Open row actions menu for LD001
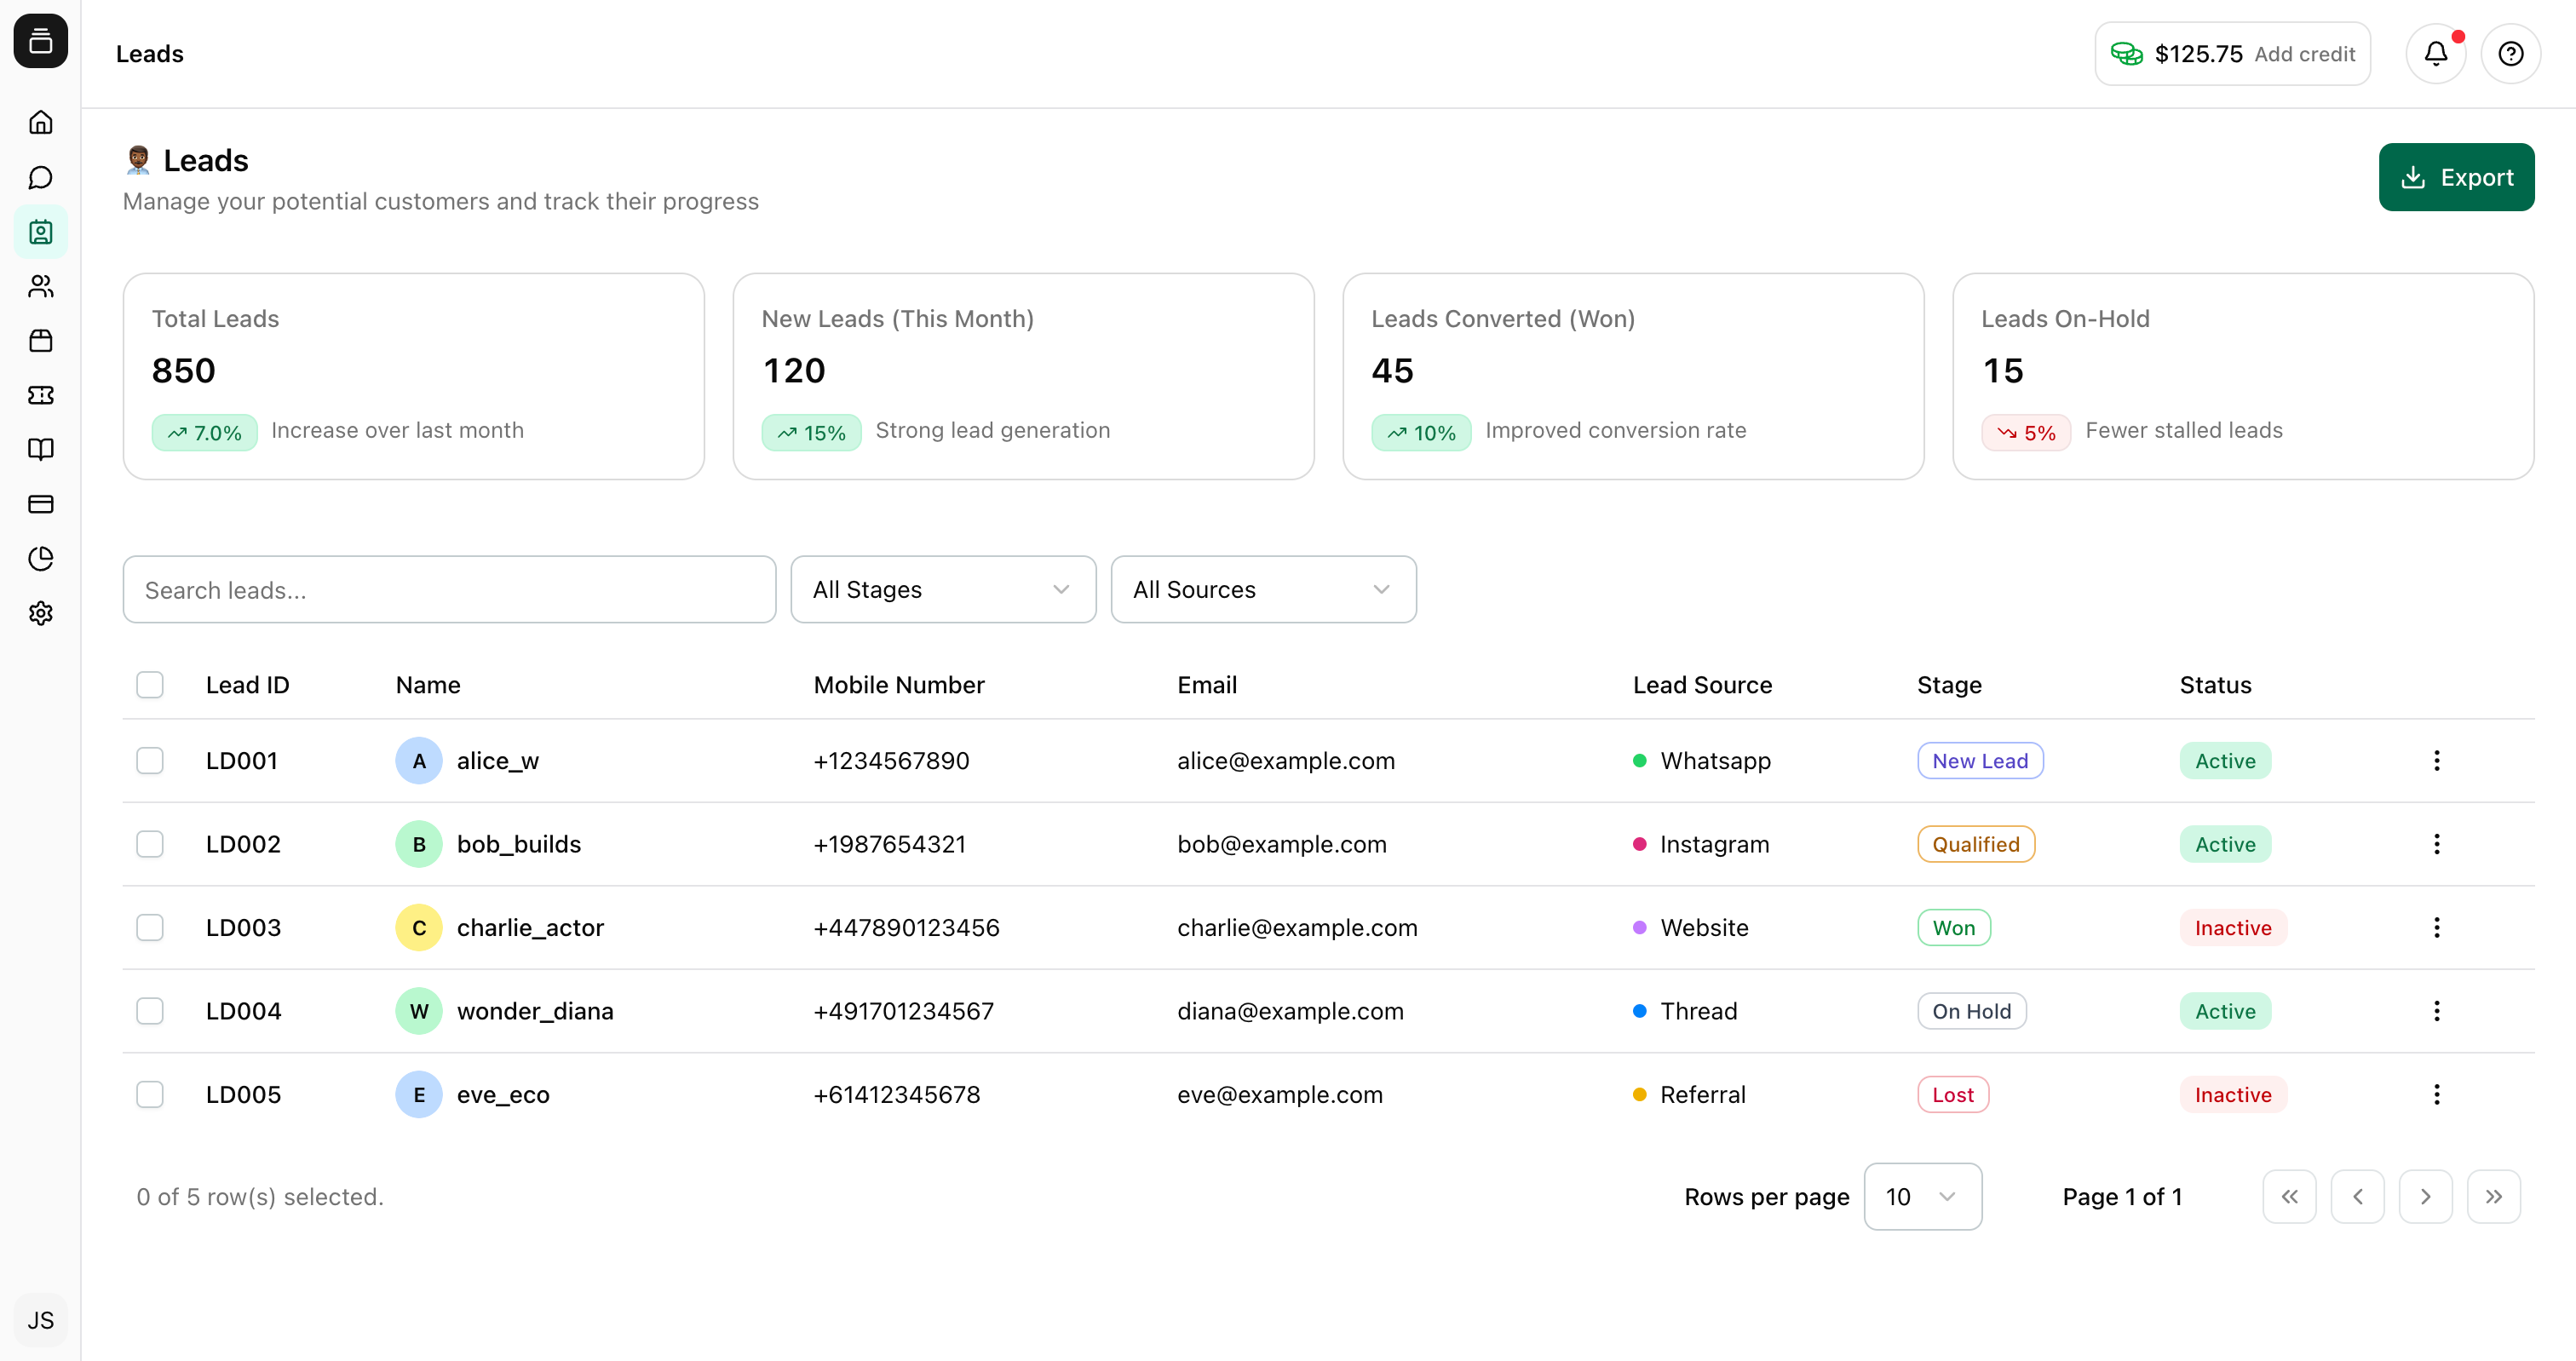Screen dimensions: 2576x1361 (2437, 761)
